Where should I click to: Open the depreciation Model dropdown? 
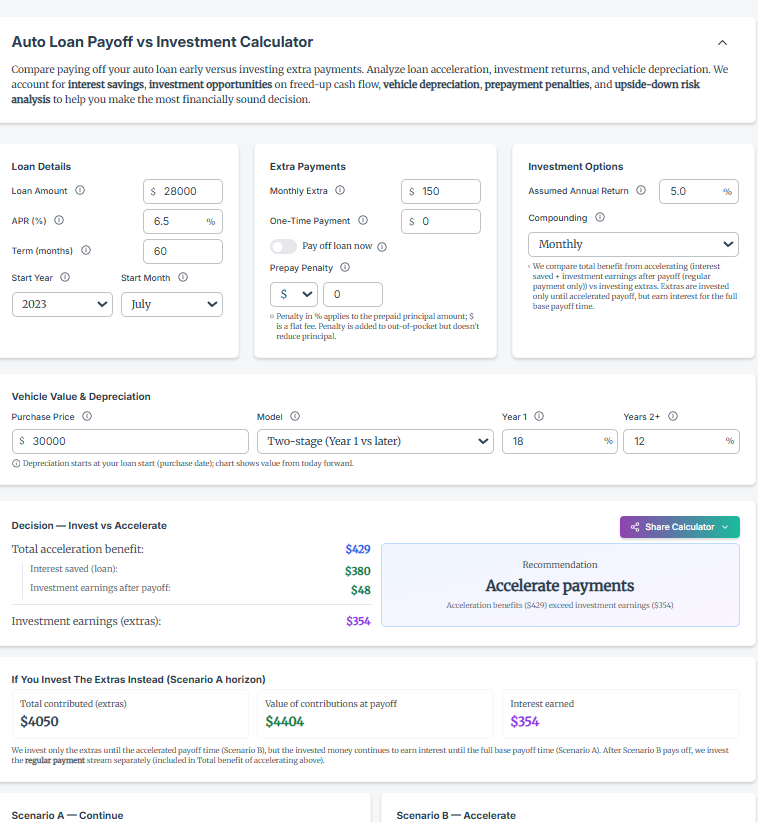click(x=375, y=441)
